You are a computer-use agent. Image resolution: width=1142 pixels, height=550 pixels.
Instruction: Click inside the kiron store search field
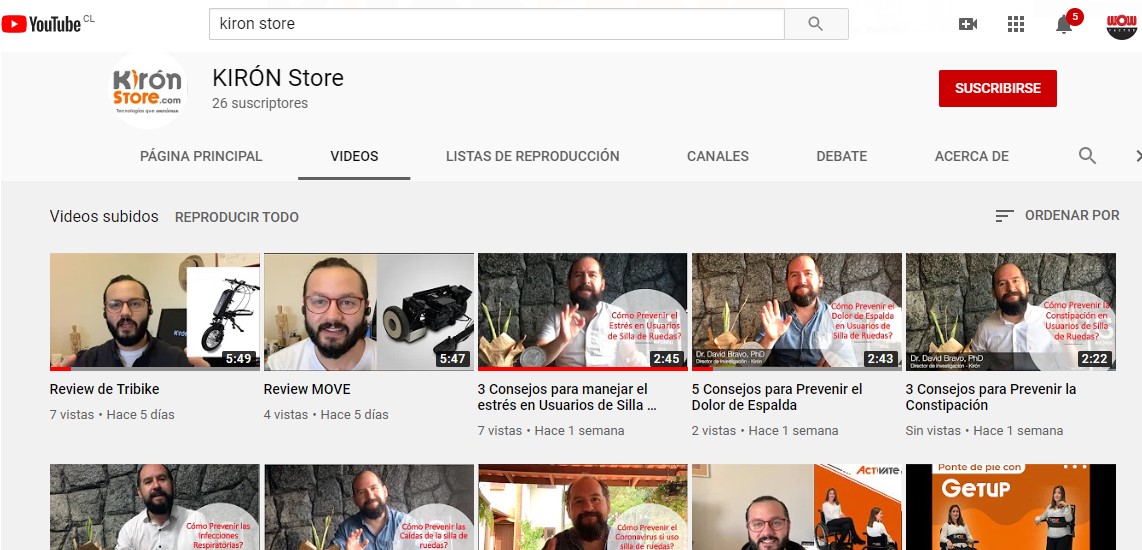coord(495,24)
